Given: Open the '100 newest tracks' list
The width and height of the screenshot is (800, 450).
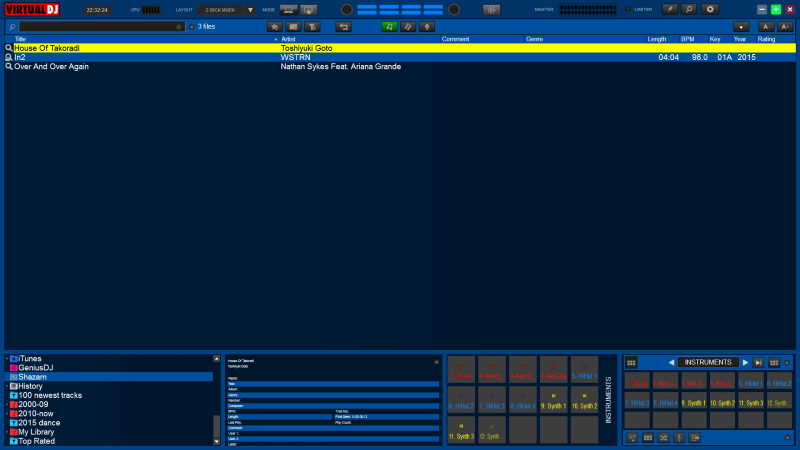Looking at the screenshot, I should coord(49,395).
